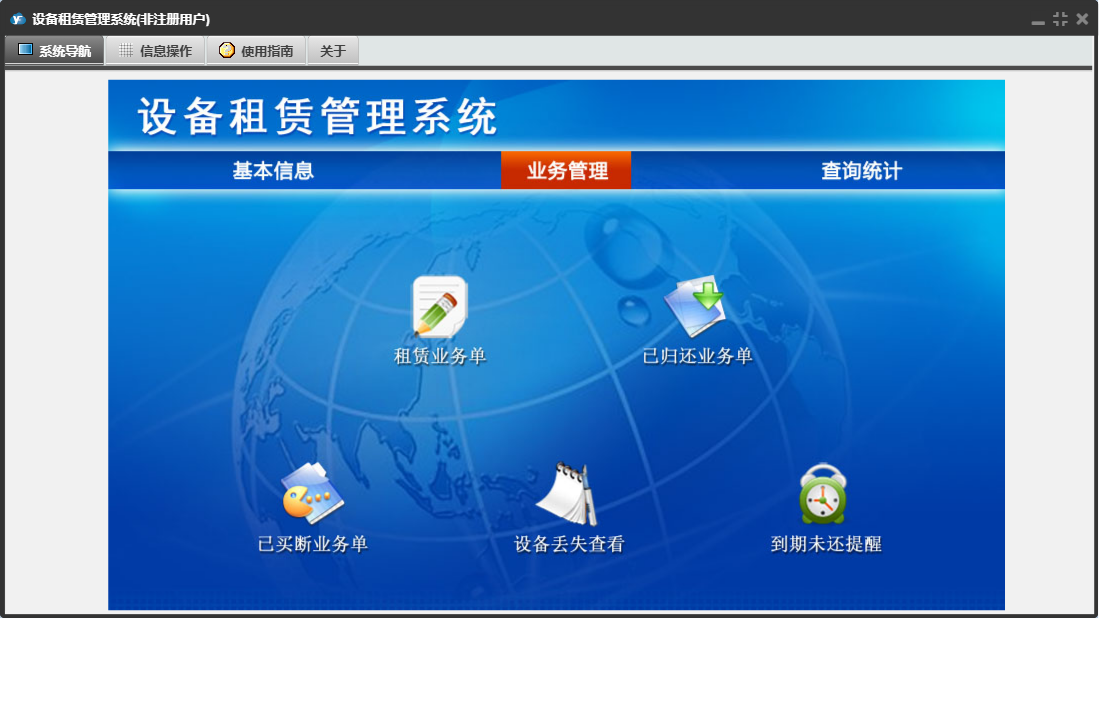Click the 到期未还提醒 alarm clock icon
Viewport: 1099px width, 723px height.
[x=824, y=495]
